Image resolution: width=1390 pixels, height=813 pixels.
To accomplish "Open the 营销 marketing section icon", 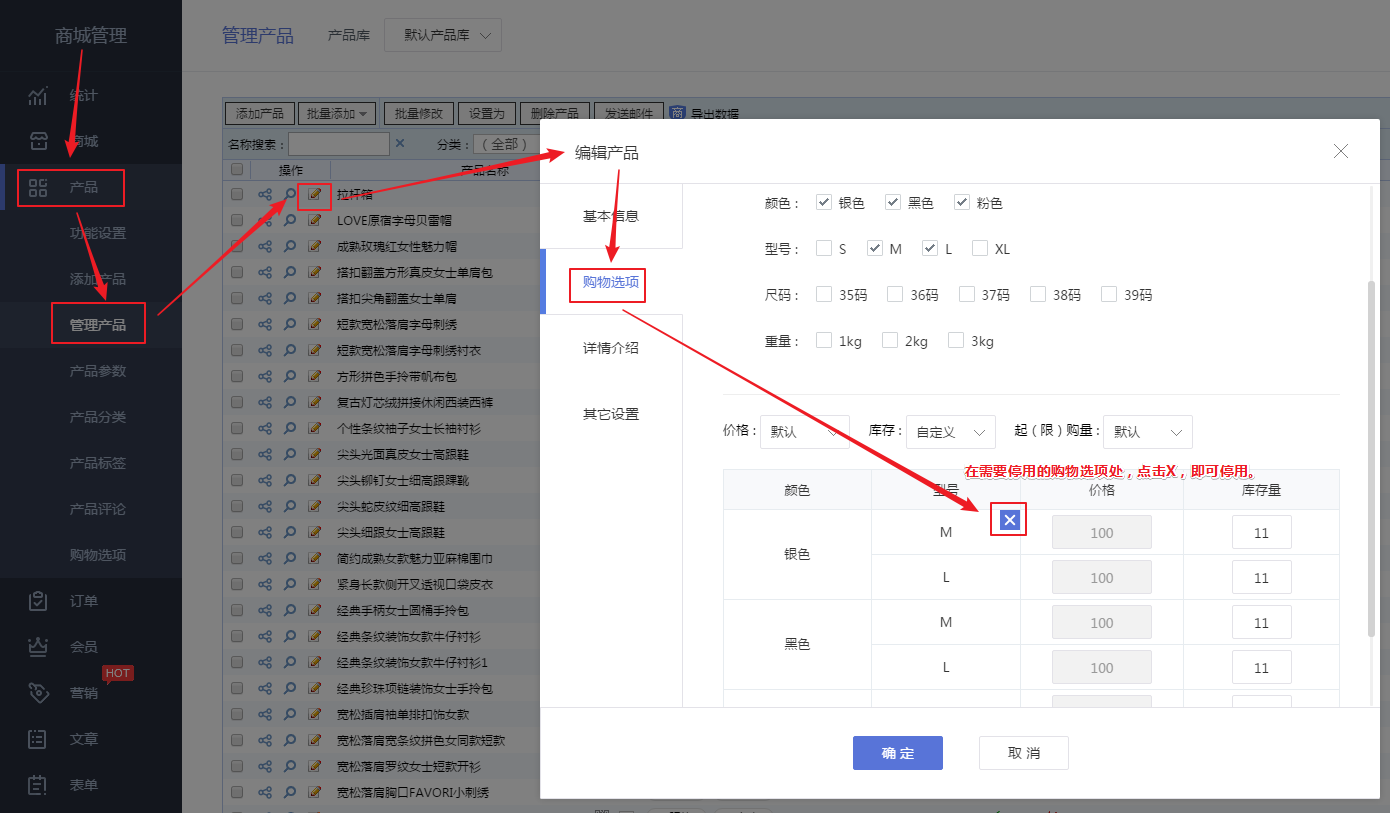I will tap(38, 693).
